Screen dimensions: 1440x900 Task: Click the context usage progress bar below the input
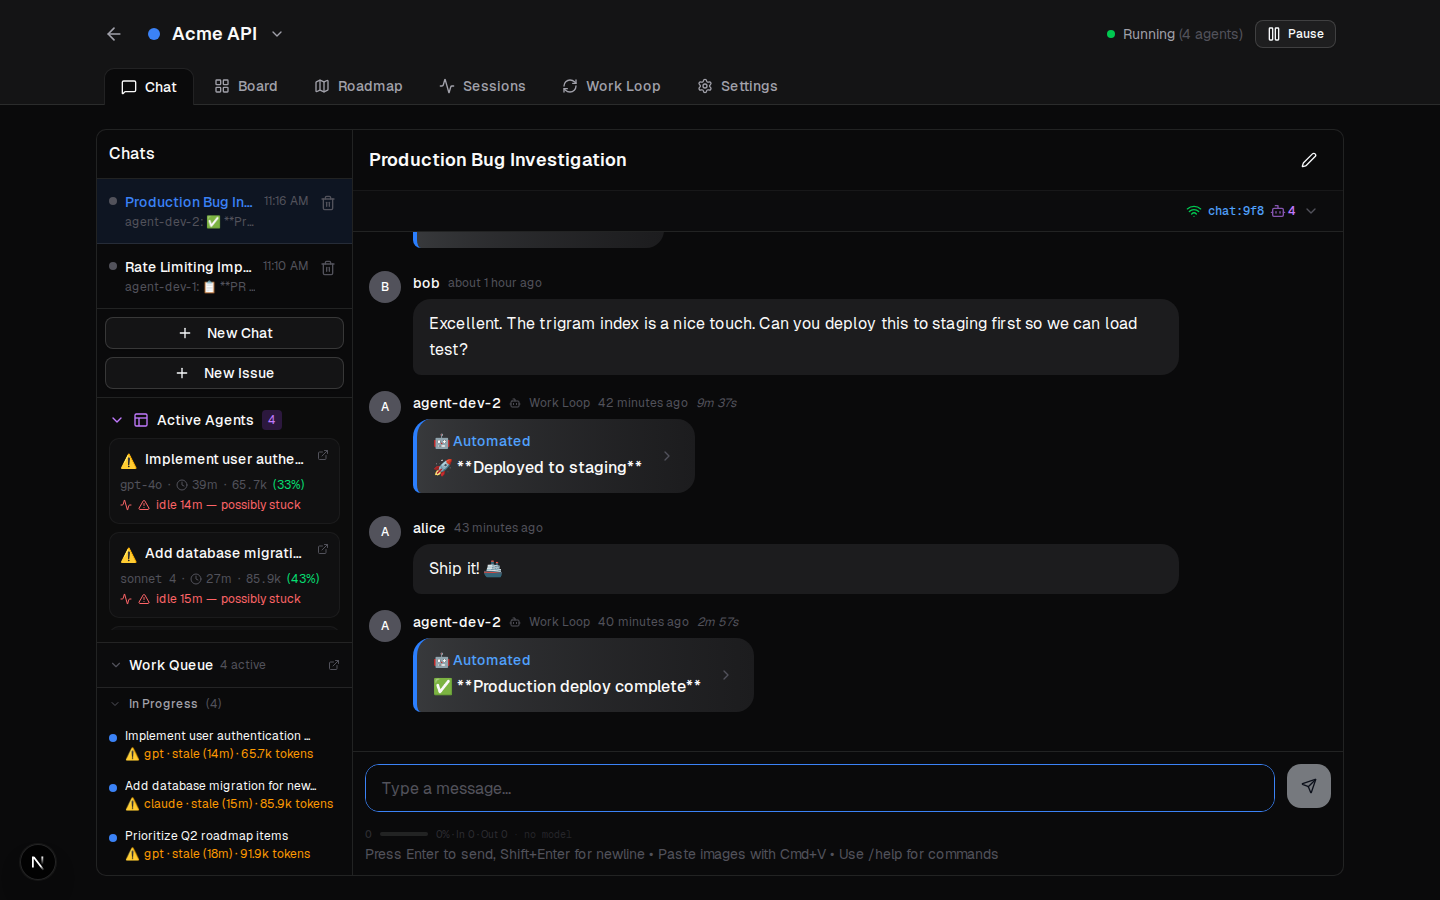tap(403, 833)
